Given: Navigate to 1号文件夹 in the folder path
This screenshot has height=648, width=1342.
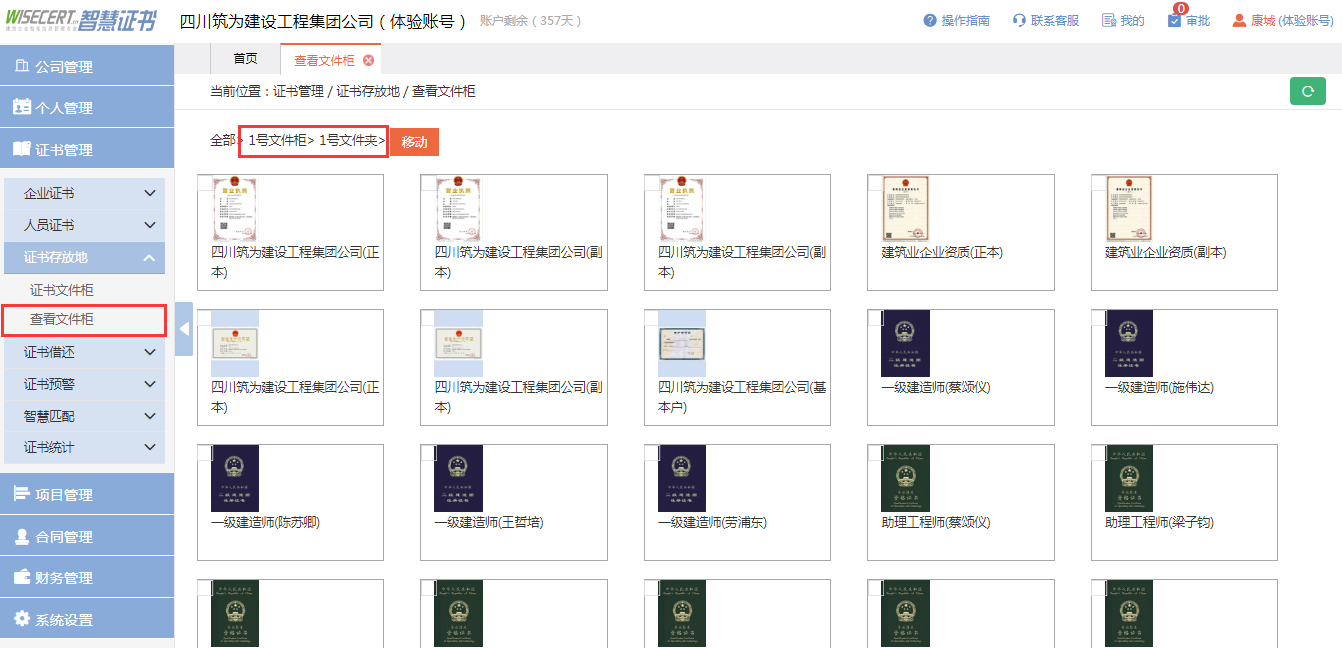Looking at the screenshot, I should pyautogui.click(x=347, y=141).
